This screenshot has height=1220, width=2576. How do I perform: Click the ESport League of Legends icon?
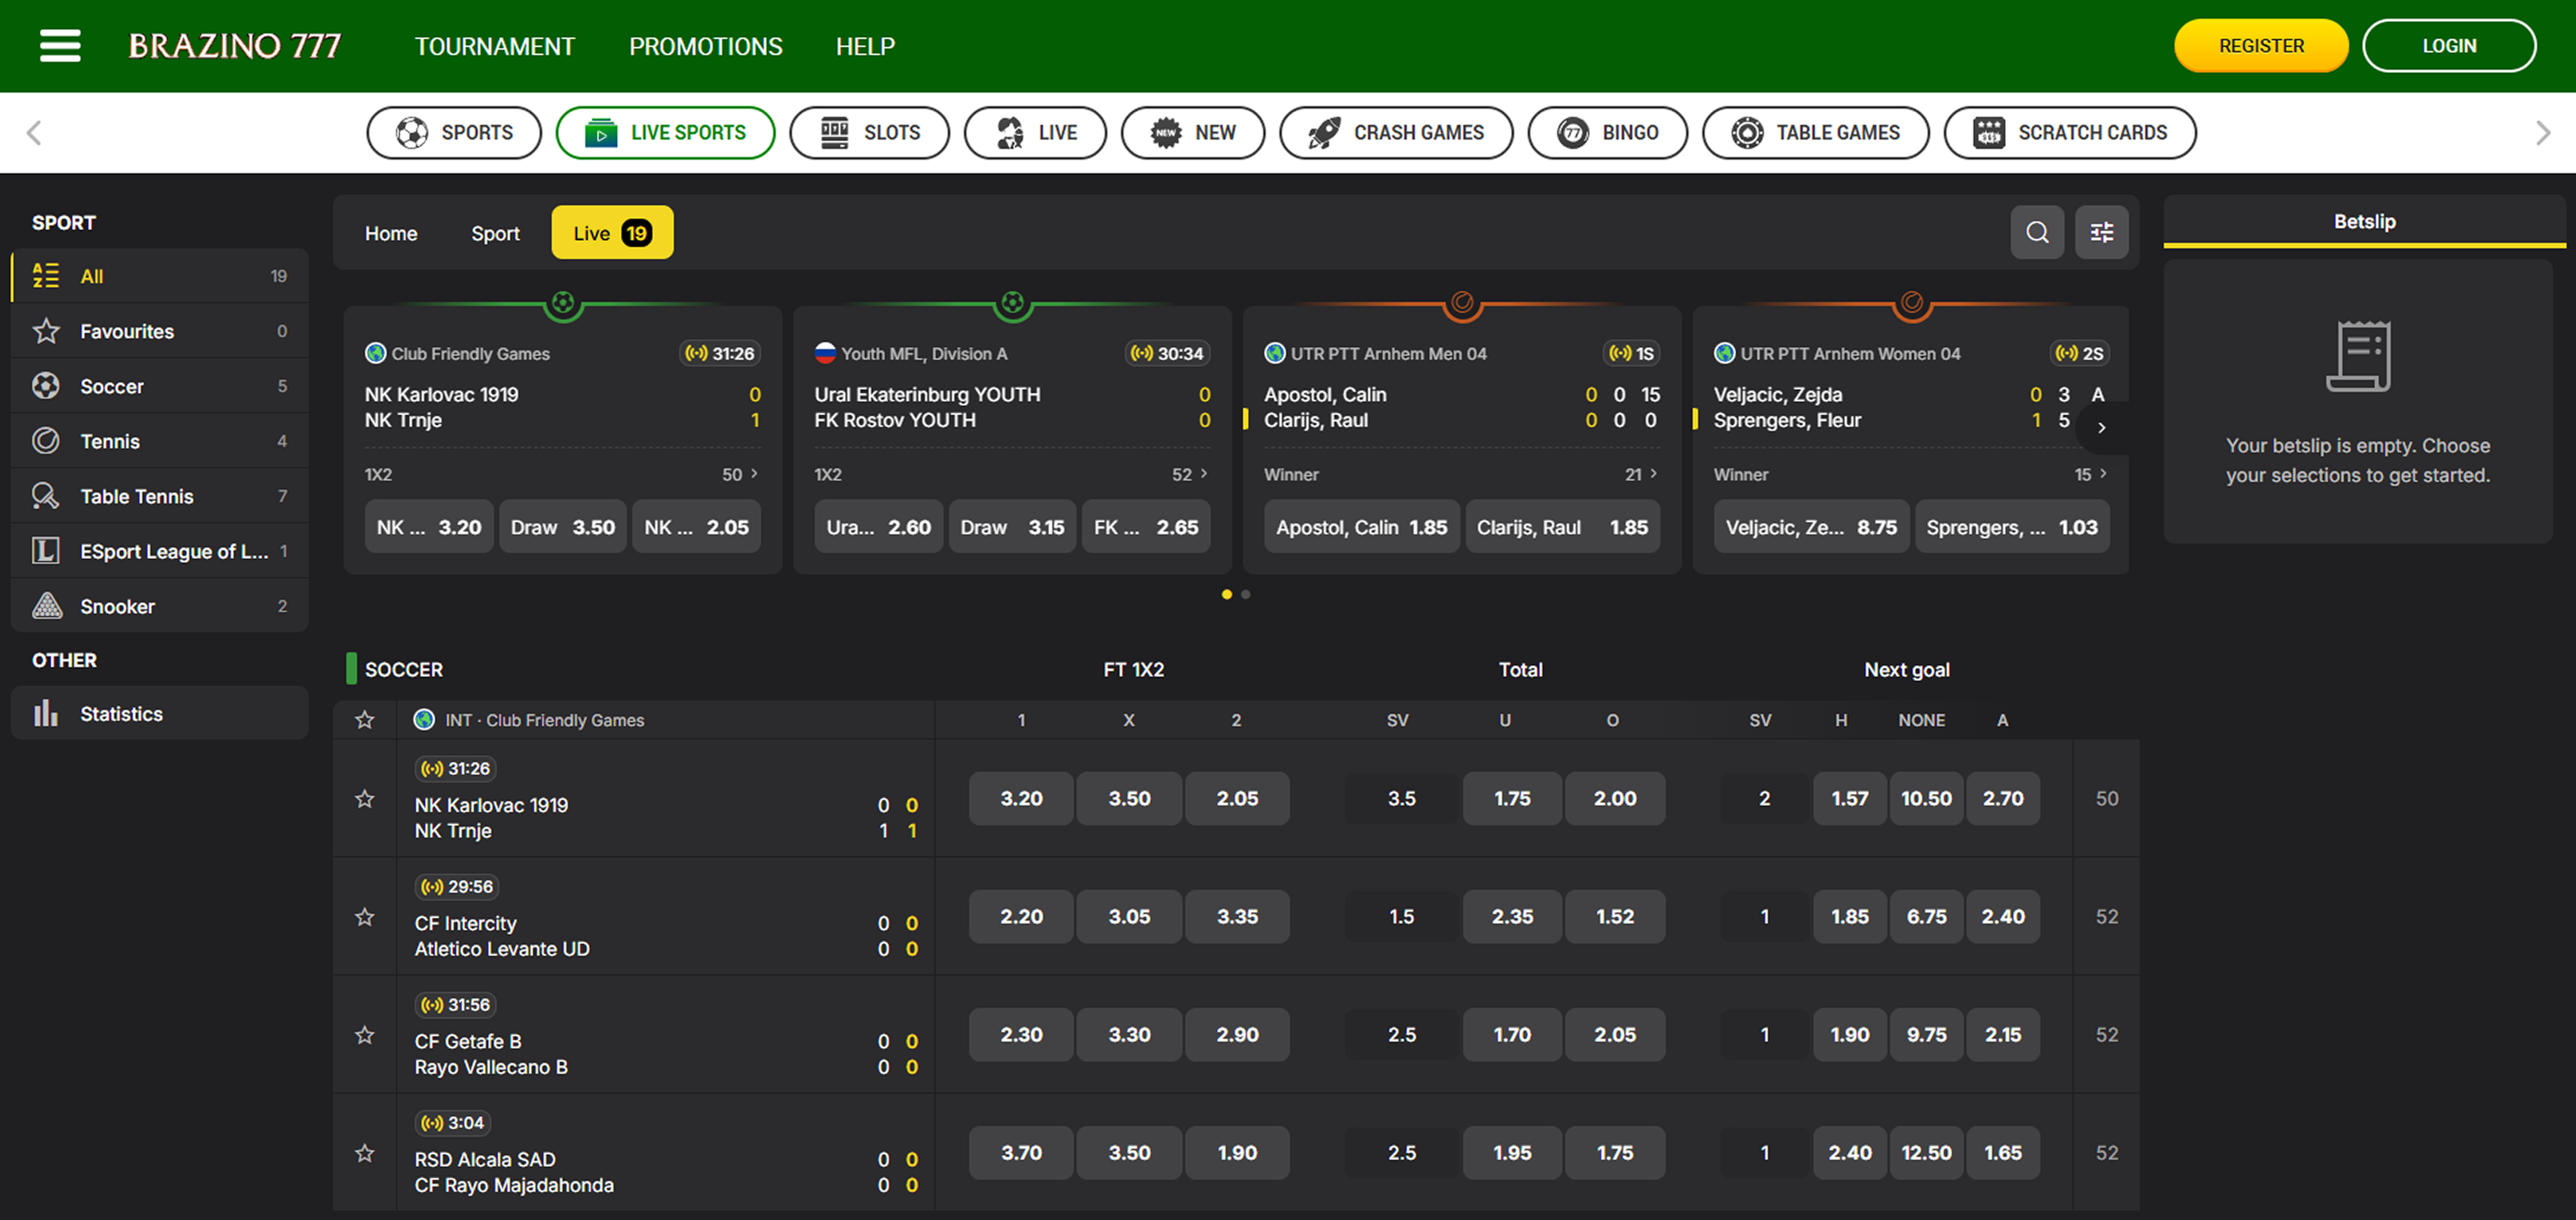pyautogui.click(x=46, y=551)
